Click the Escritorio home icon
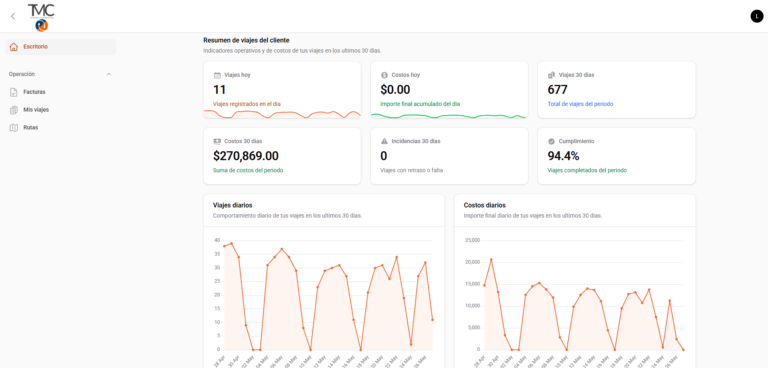 coord(14,47)
